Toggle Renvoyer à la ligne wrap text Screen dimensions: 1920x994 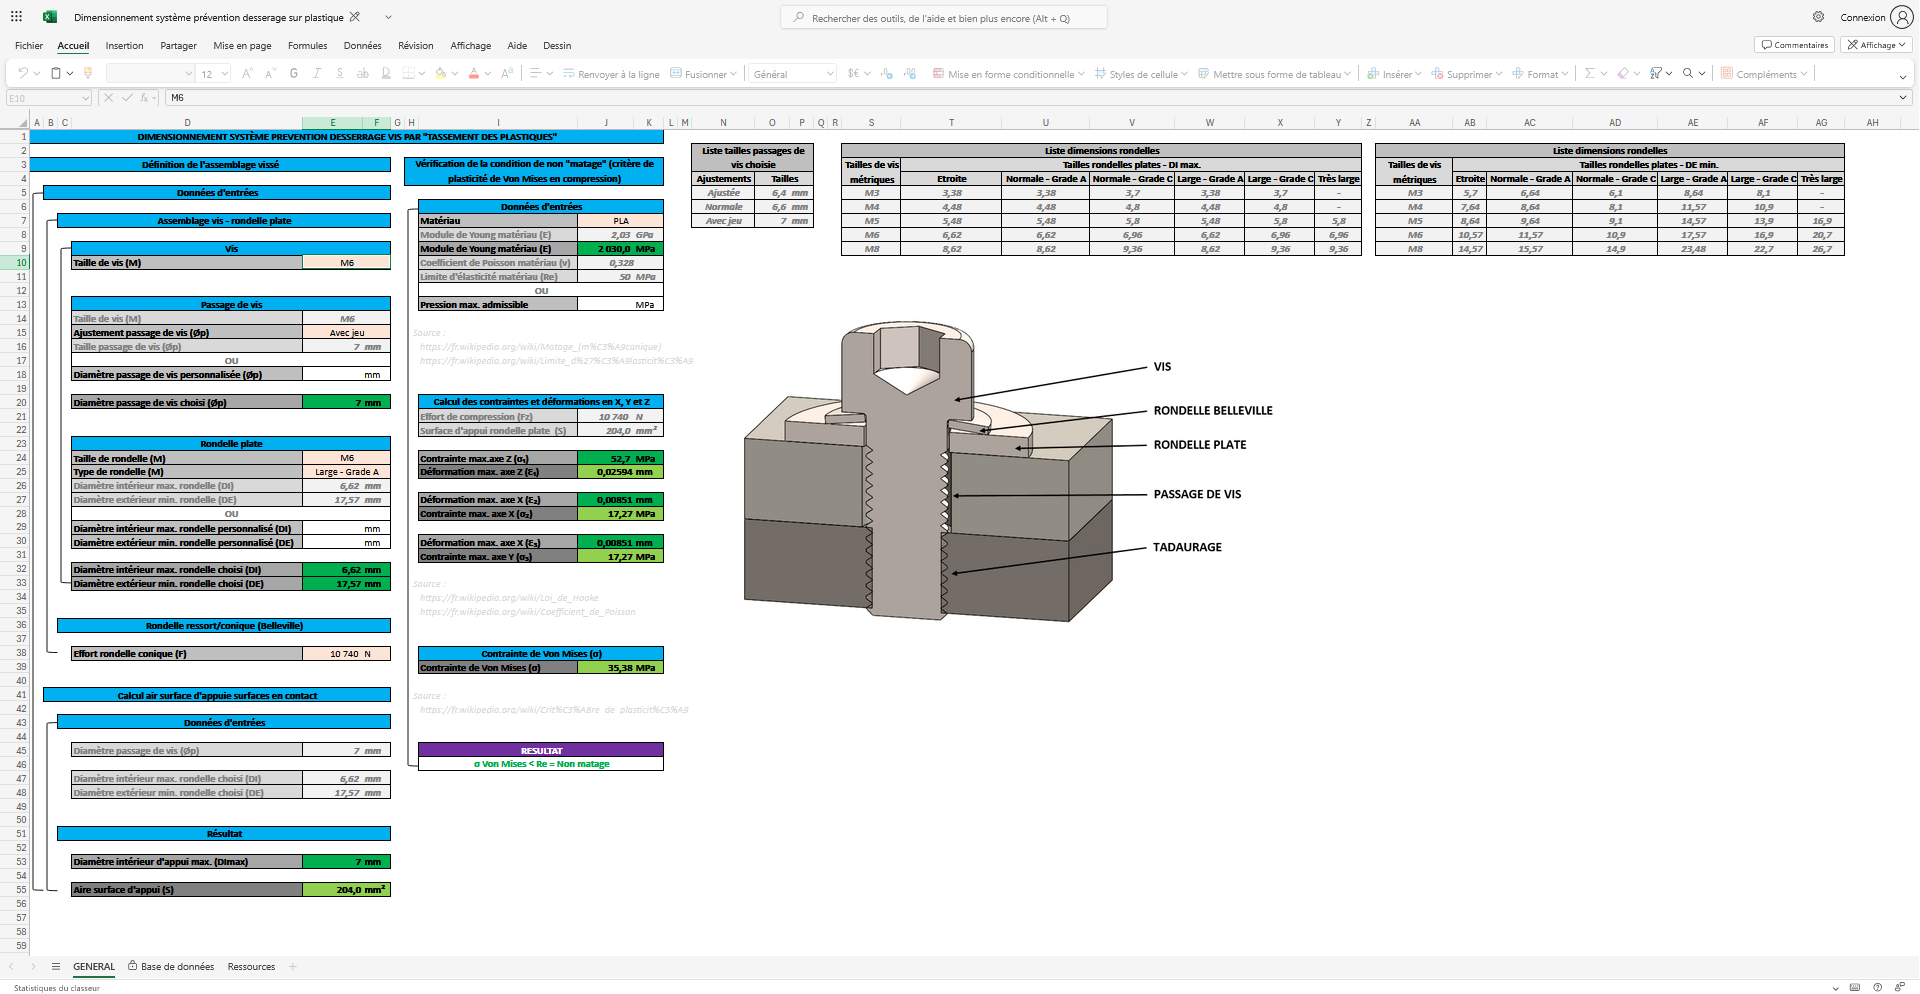tap(611, 74)
